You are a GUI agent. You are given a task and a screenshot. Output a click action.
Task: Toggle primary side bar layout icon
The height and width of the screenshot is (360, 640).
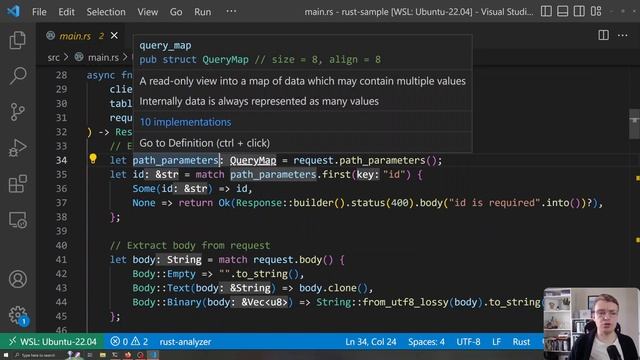tap(546, 11)
